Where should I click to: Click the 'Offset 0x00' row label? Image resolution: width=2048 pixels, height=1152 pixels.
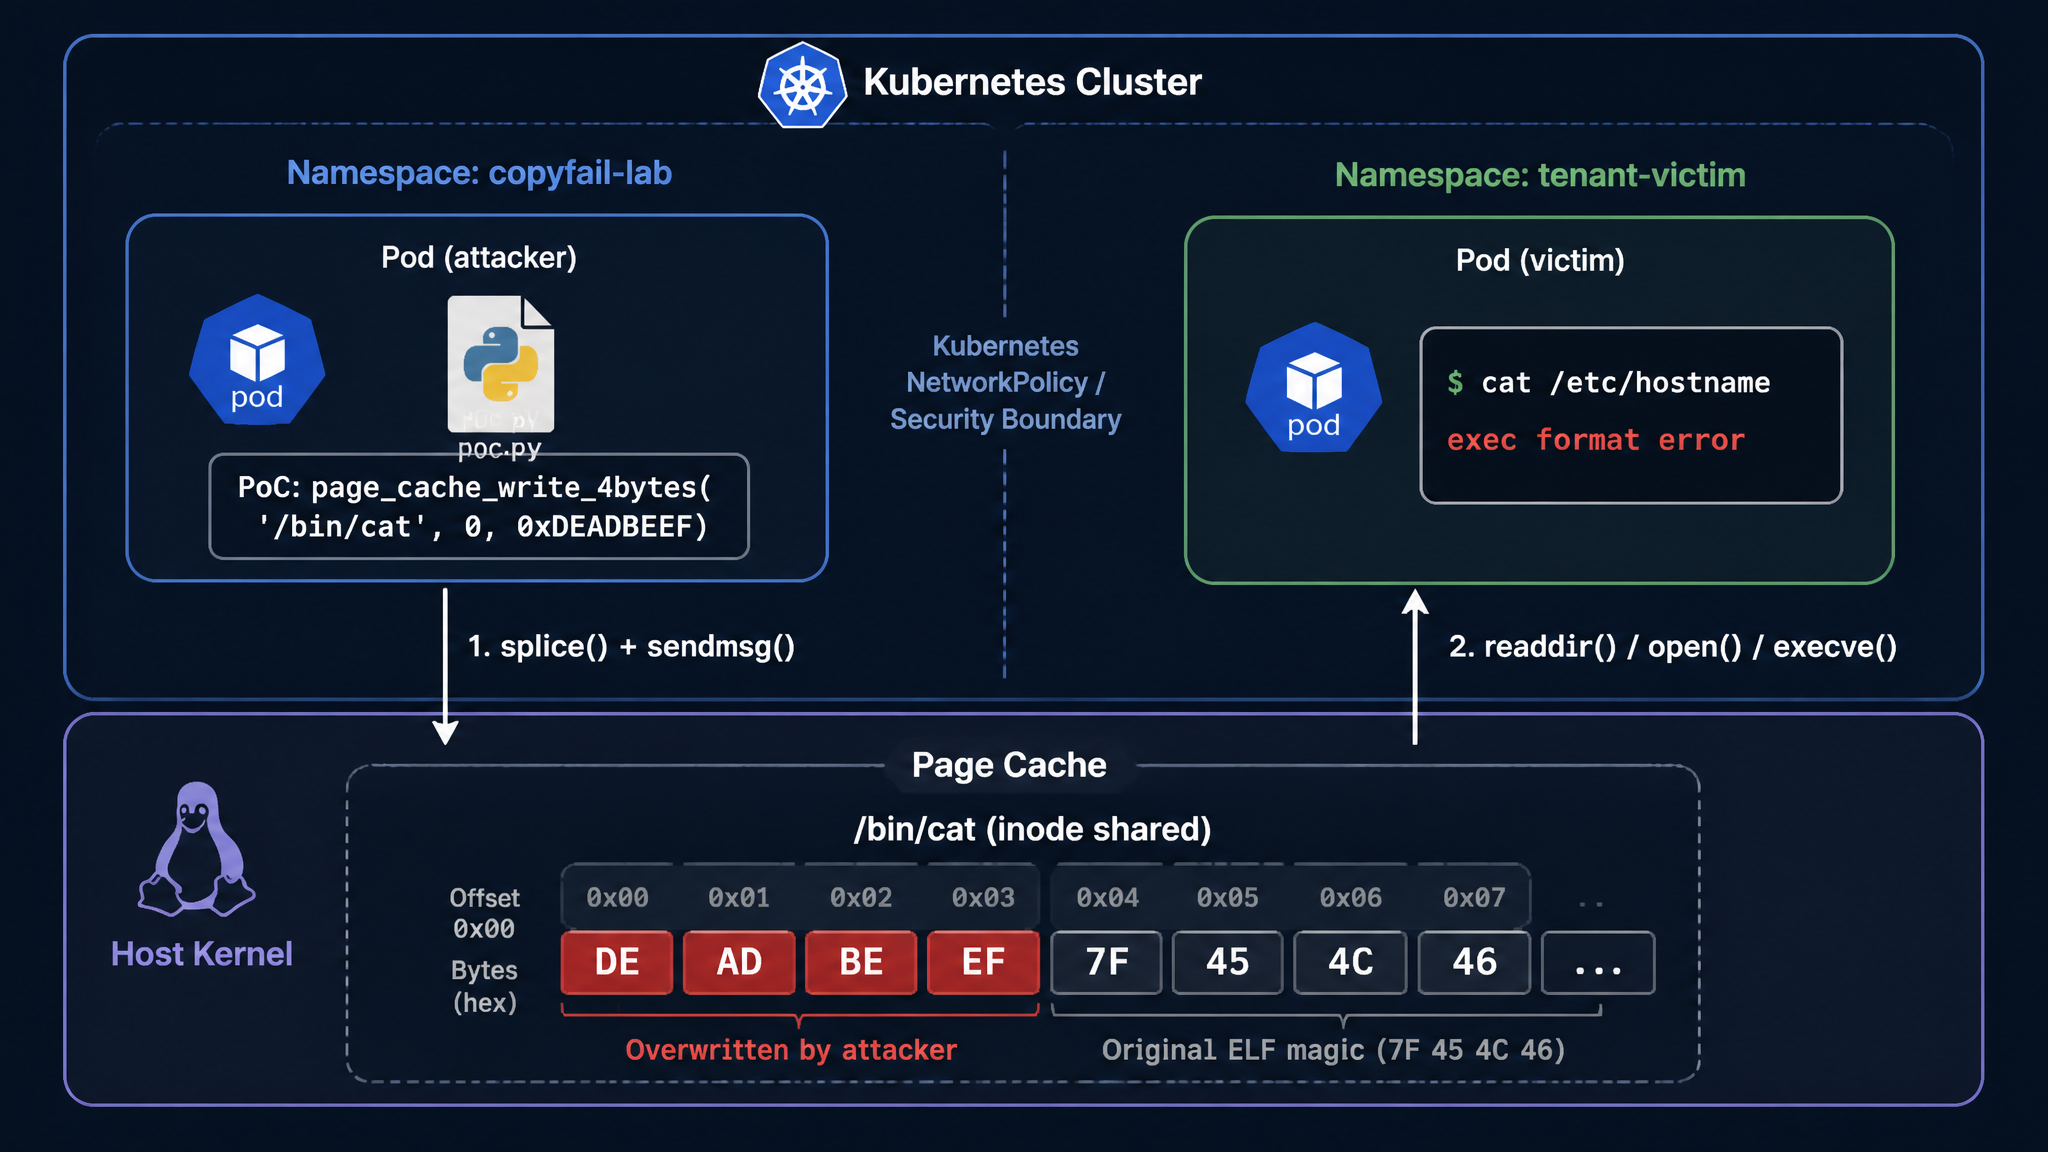[484, 913]
